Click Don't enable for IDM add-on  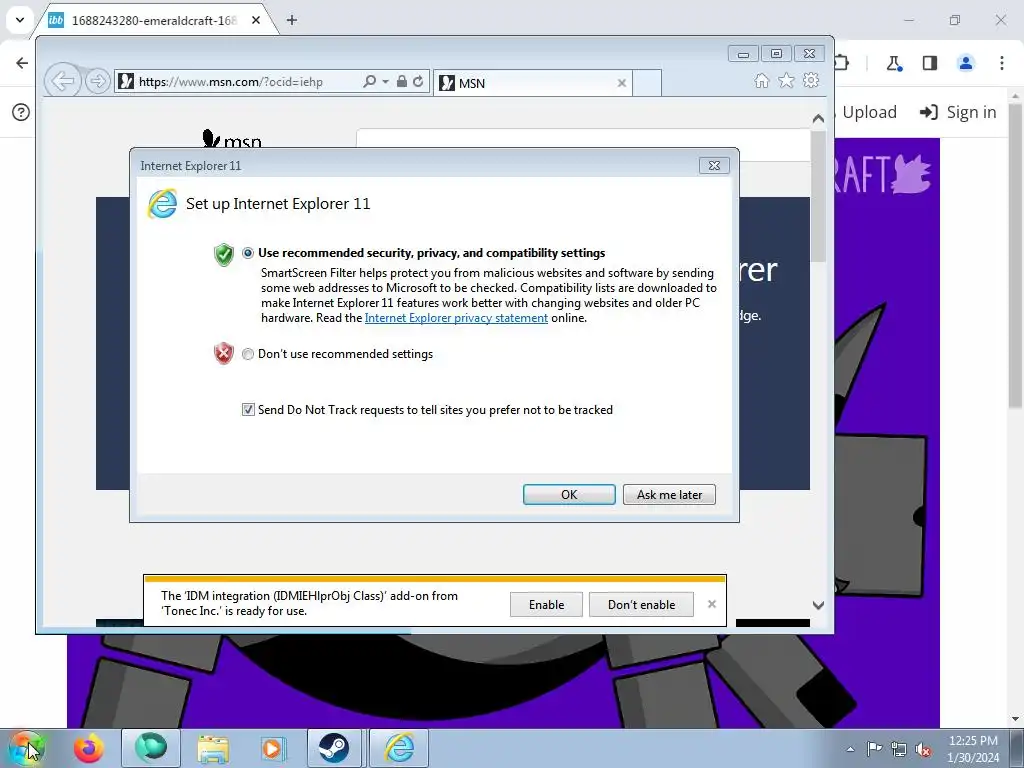click(x=641, y=605)
